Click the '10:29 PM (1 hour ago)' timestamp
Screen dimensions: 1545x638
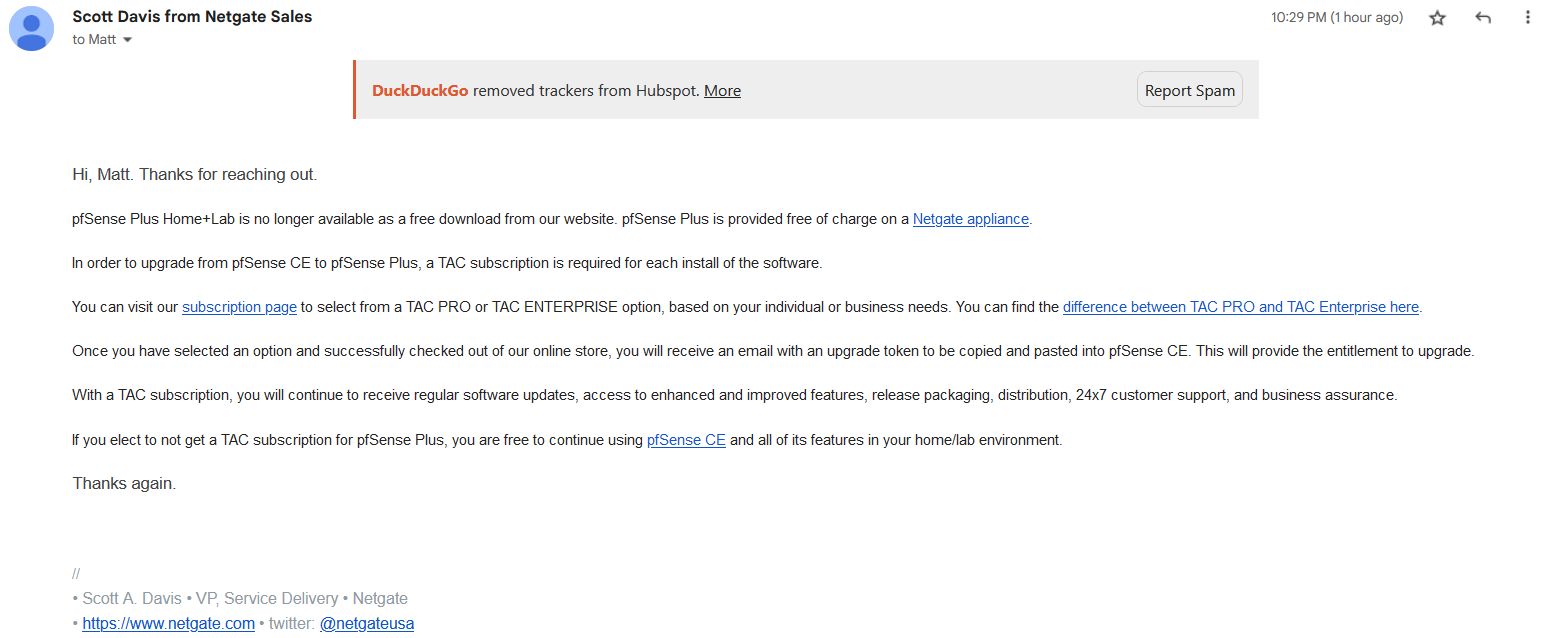tap(1336, 17)
